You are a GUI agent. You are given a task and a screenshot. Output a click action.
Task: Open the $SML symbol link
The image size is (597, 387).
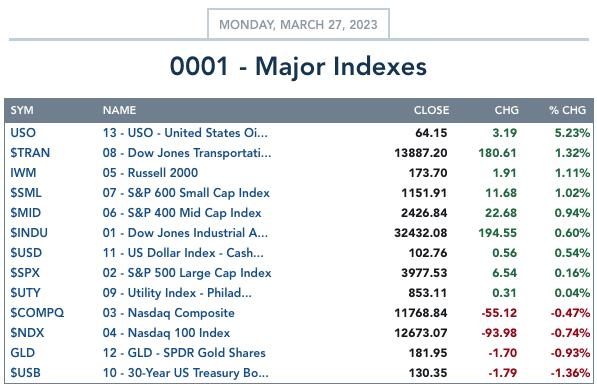pos(26,193)
